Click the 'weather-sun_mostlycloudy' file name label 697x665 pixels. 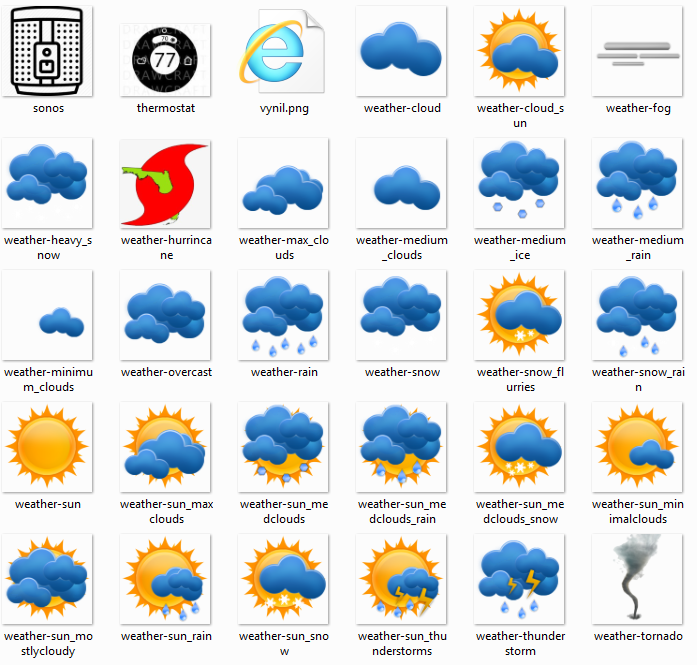tap(48, 644)
